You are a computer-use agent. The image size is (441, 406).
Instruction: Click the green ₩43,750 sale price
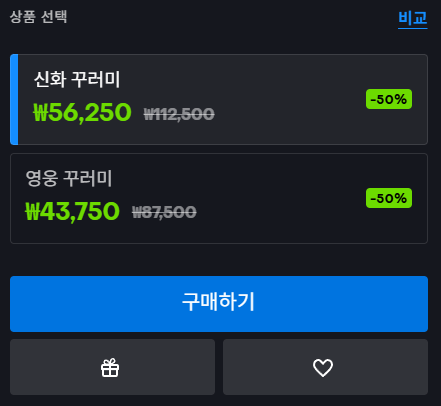coord(72,211)
